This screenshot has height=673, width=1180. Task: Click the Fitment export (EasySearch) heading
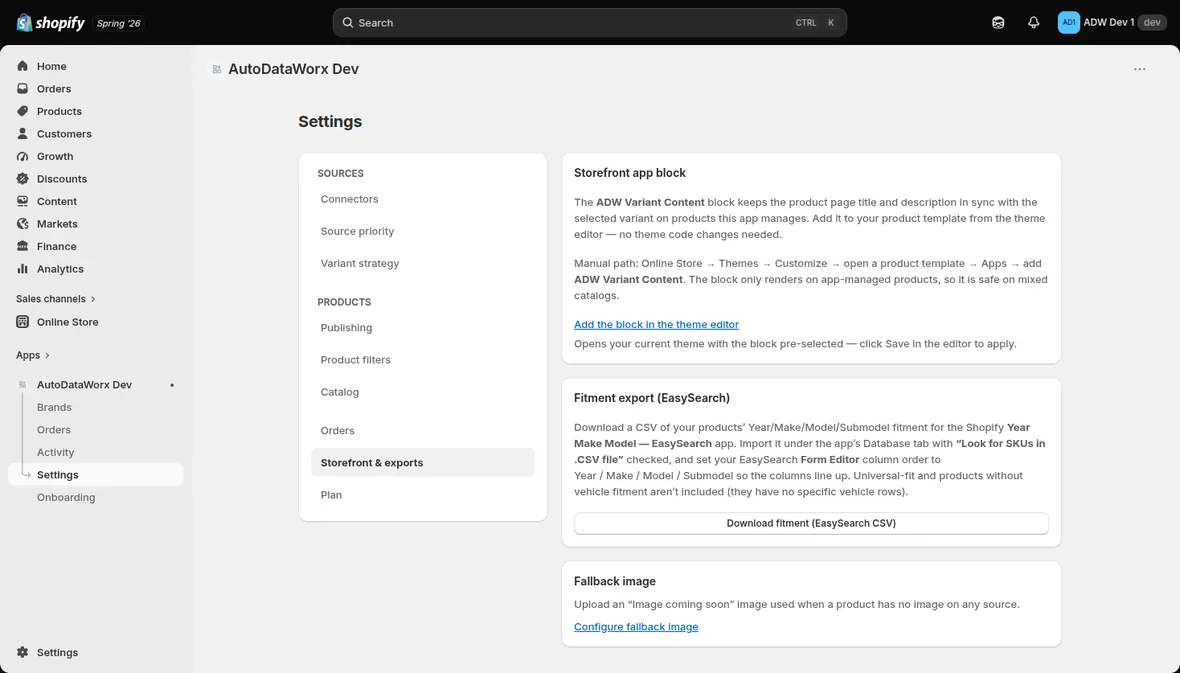click(652, 398)
